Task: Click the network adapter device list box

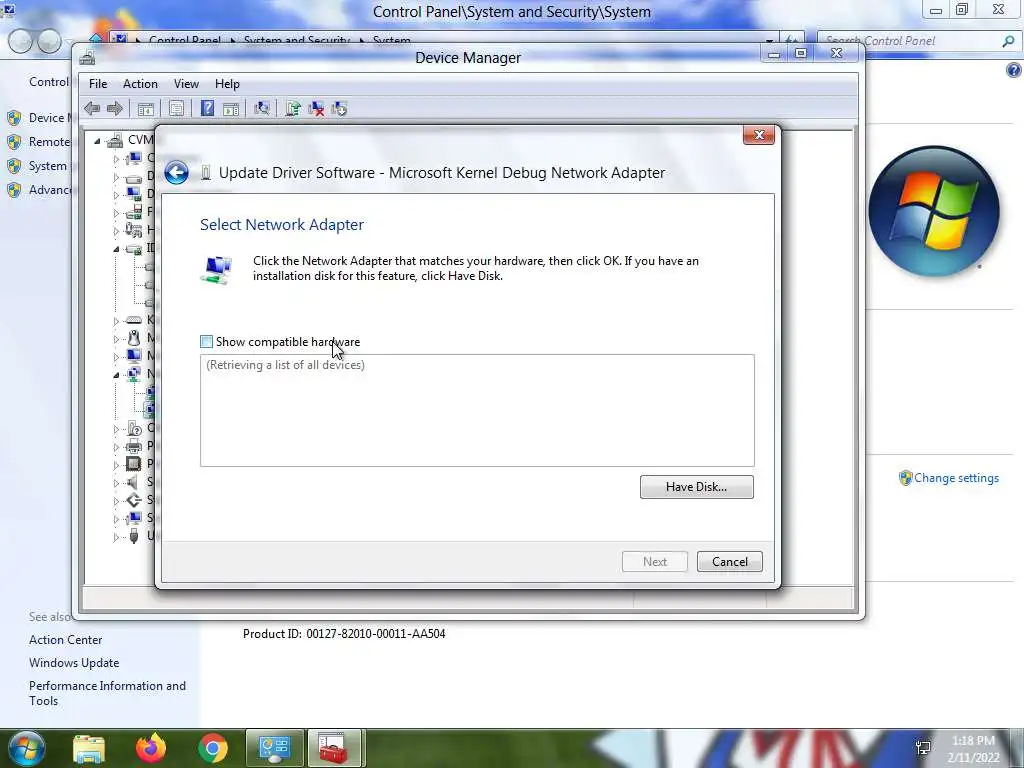Action: click(x=477, y=410)
